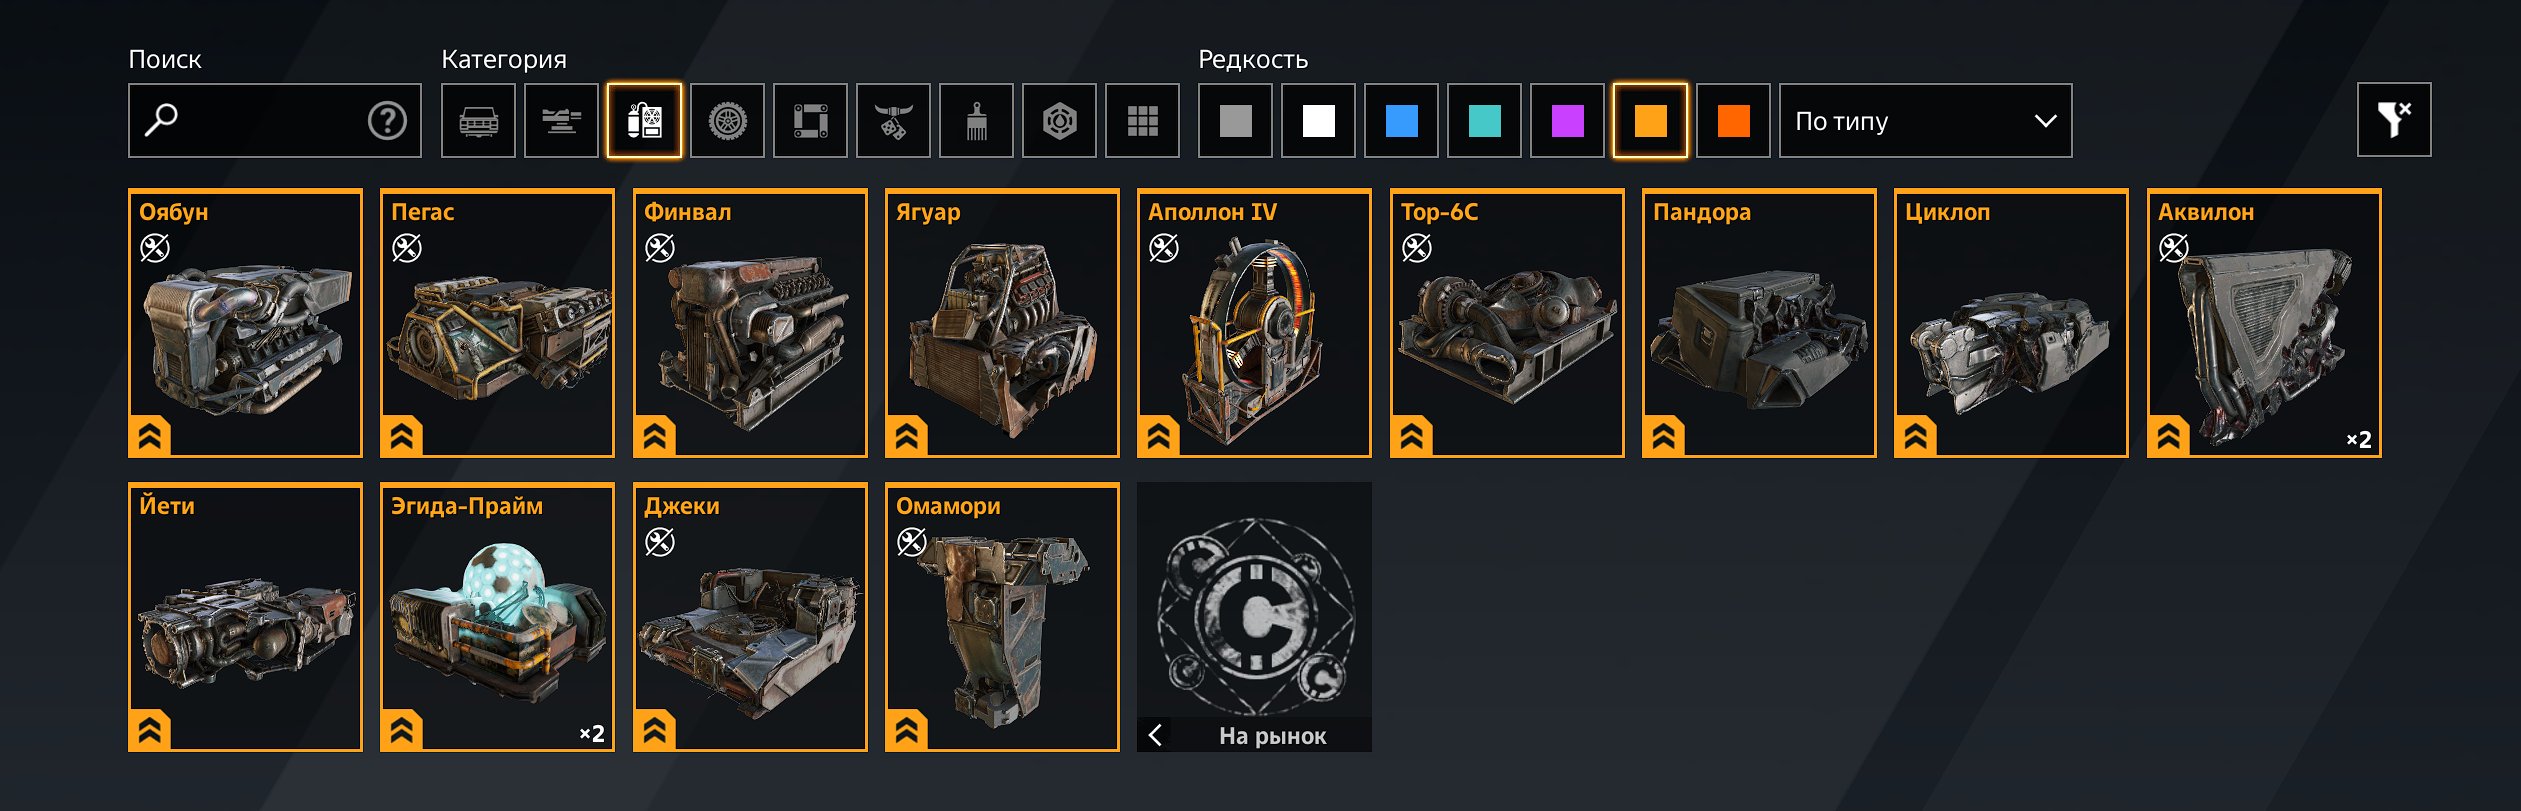This screenshot has width=2521, height=811.
Task: Click the back arrow beside На рынок
Action: [1155, 735]
